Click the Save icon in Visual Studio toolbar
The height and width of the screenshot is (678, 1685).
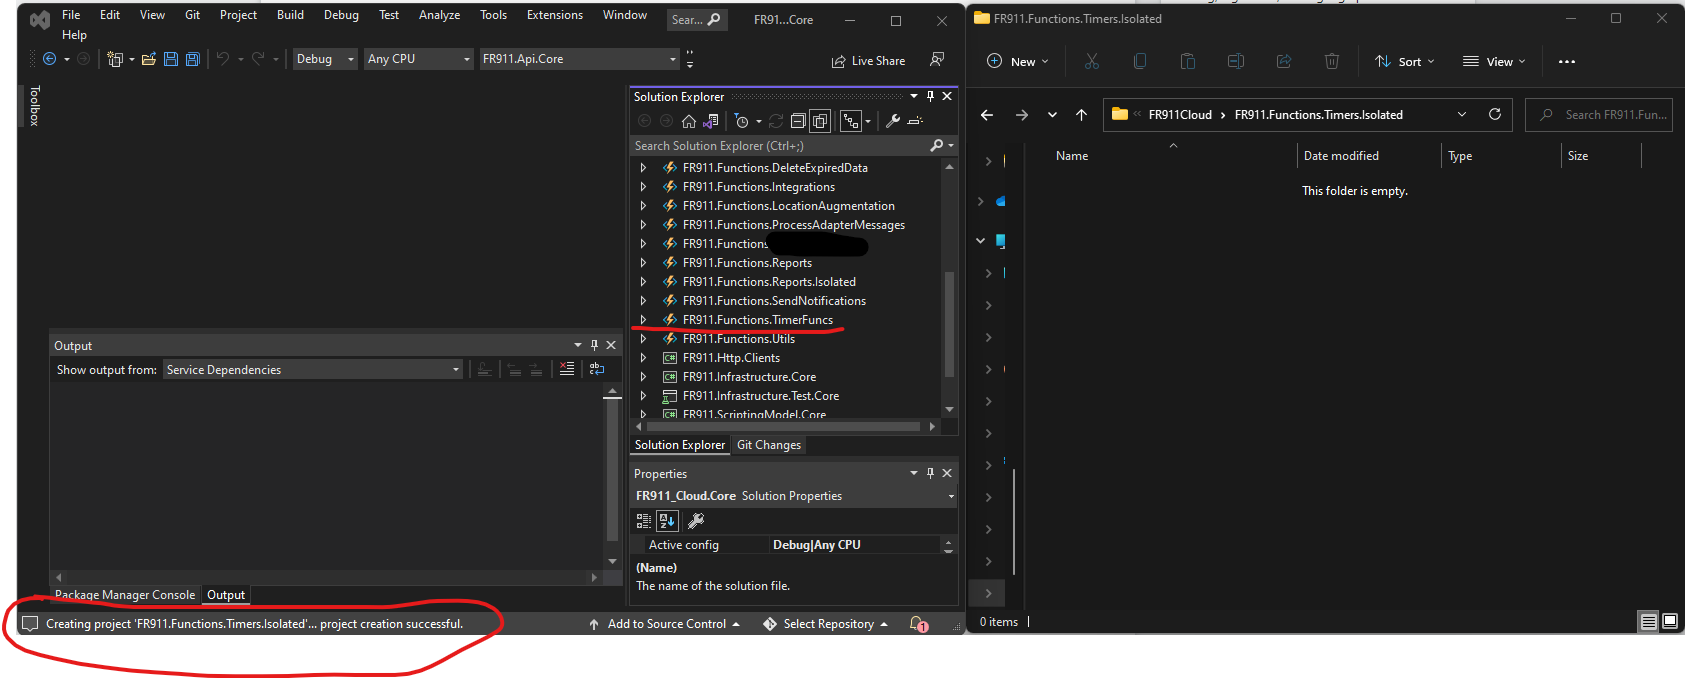point(171,59)
